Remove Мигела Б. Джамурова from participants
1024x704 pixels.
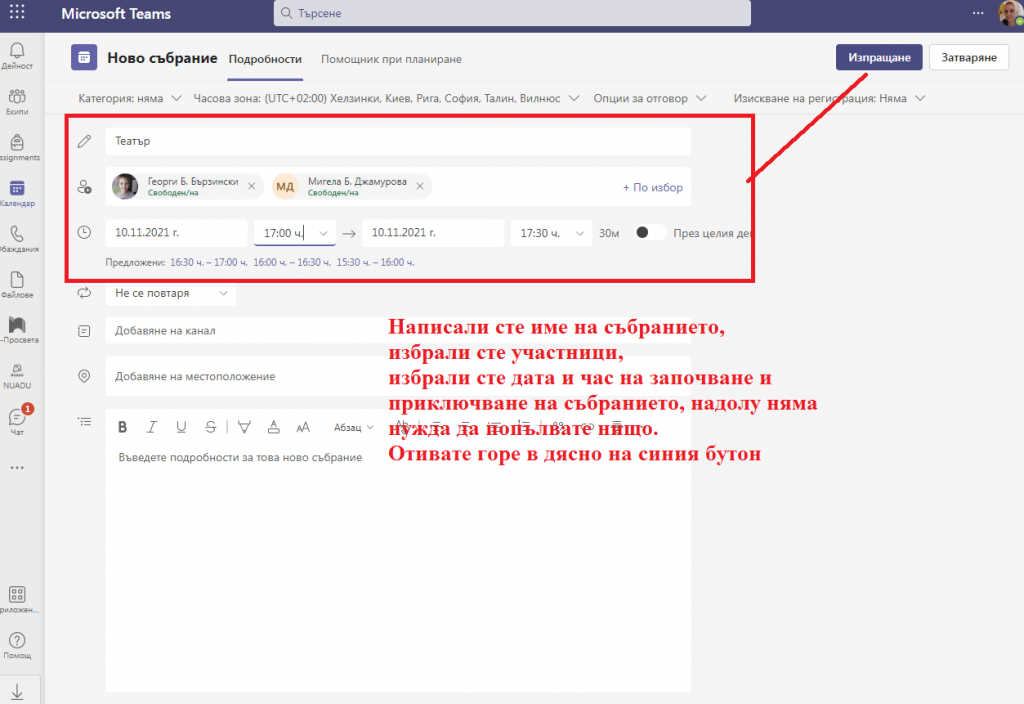419,185
